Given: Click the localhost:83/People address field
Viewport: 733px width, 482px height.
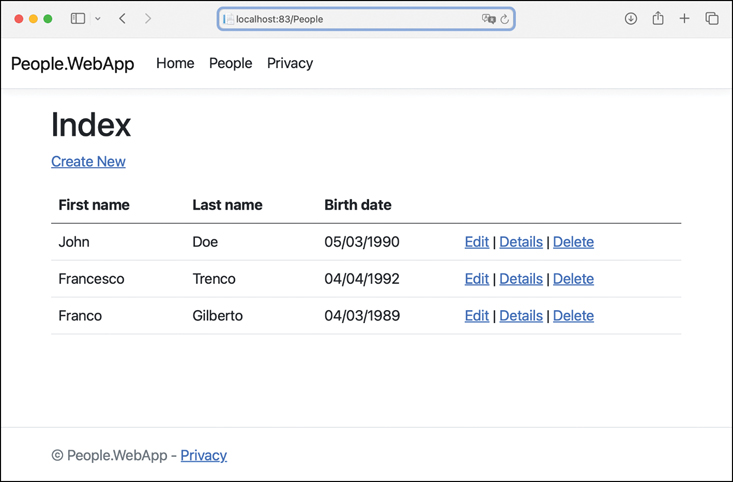Looking at the screenshot, I should pos(350,19).
